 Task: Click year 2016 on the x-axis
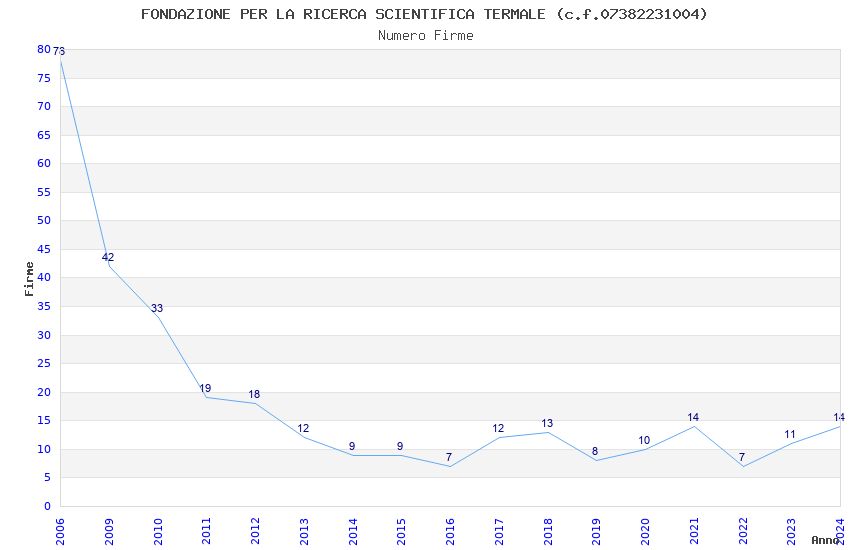[x=450, y=531]
